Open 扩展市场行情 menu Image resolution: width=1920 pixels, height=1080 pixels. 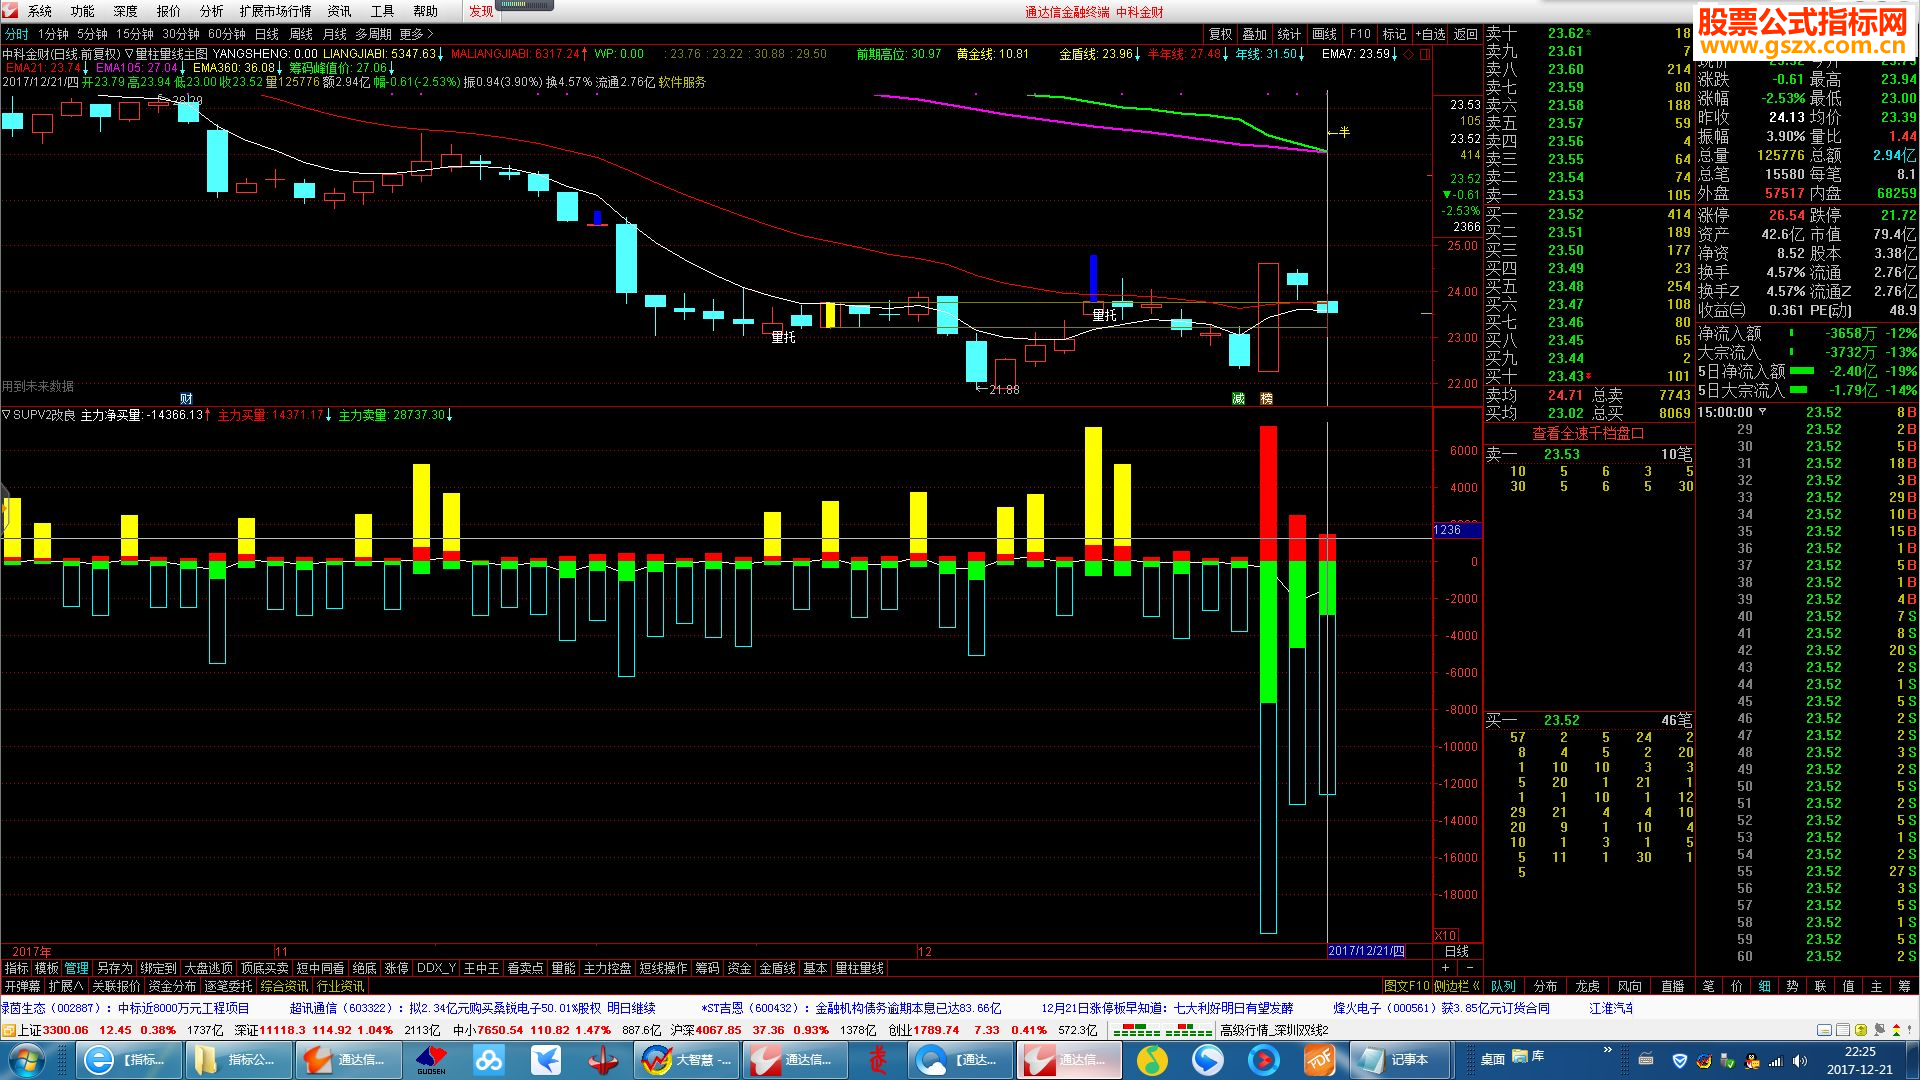click(275, 11)
